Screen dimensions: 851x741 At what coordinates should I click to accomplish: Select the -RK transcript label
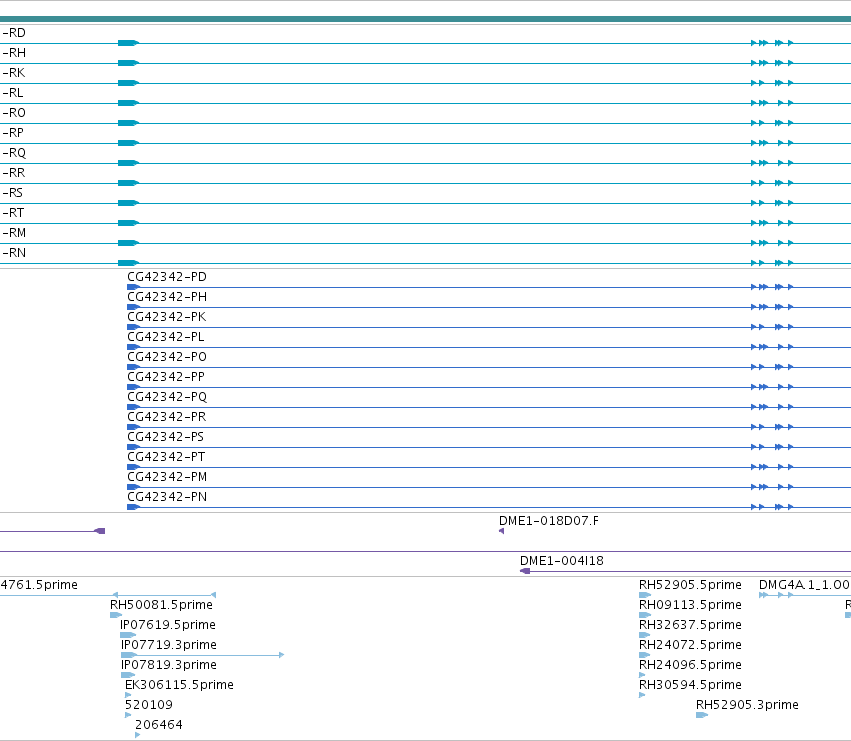[14, 73]
